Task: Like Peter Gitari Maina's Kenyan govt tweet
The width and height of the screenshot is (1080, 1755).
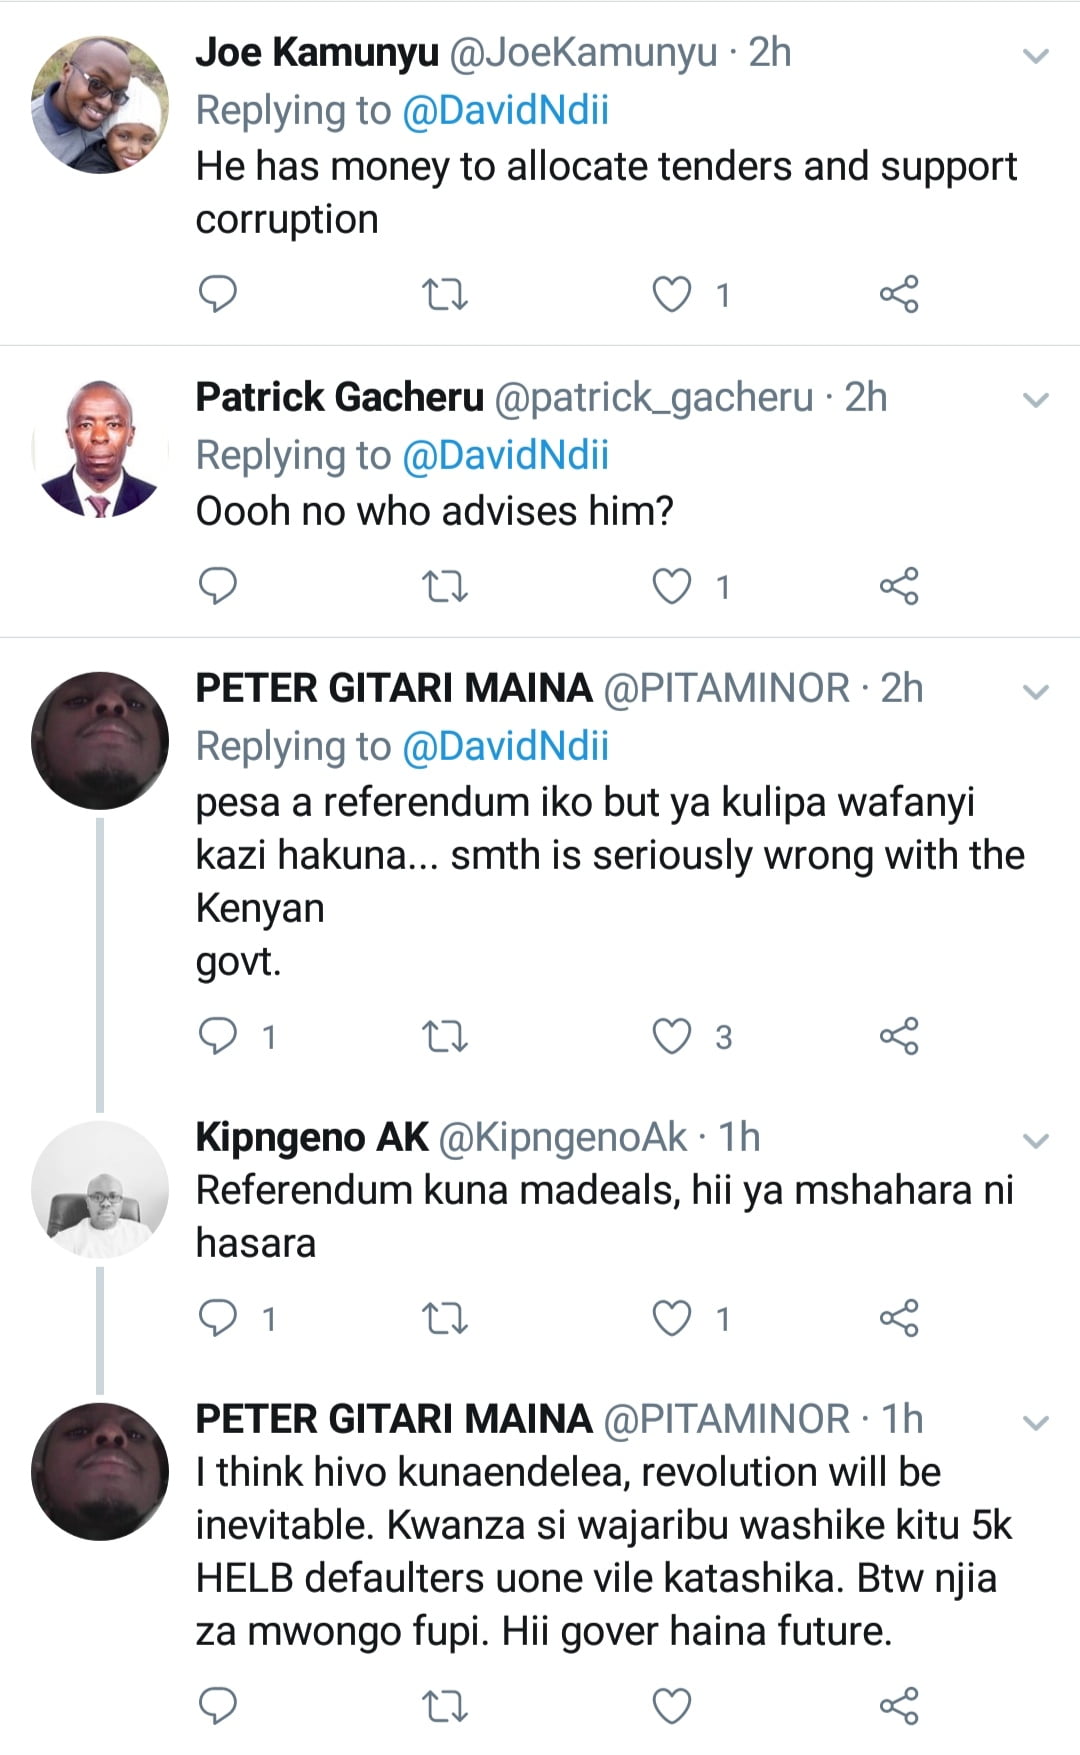Action: click(x=672, y=1037)
